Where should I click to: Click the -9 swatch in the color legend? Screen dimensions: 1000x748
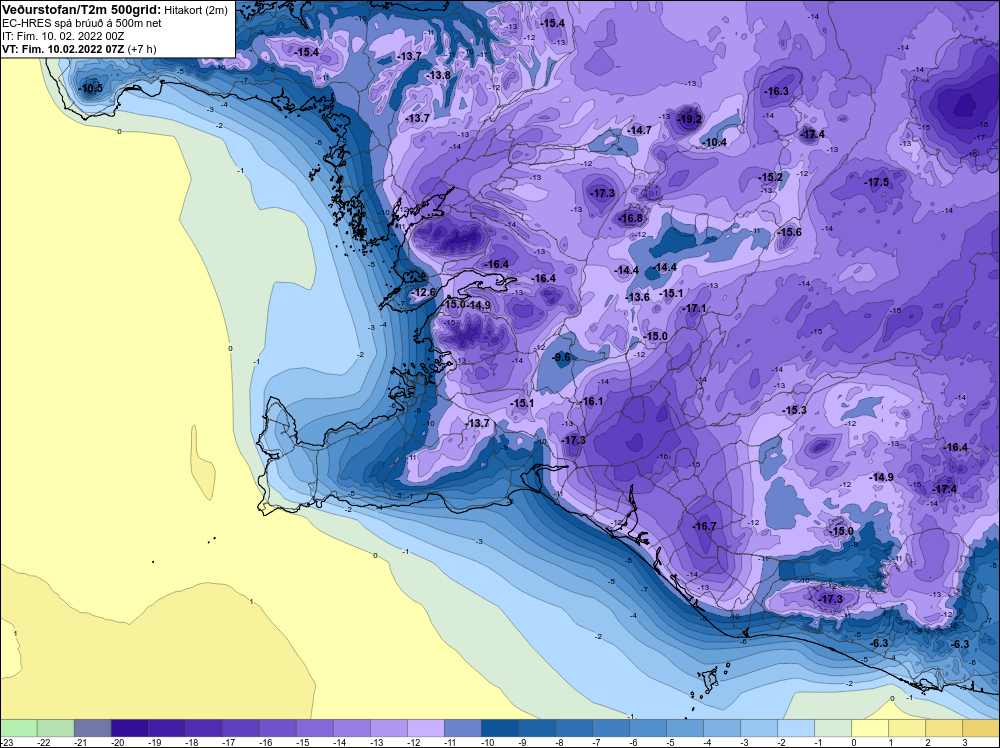(536, 728)
